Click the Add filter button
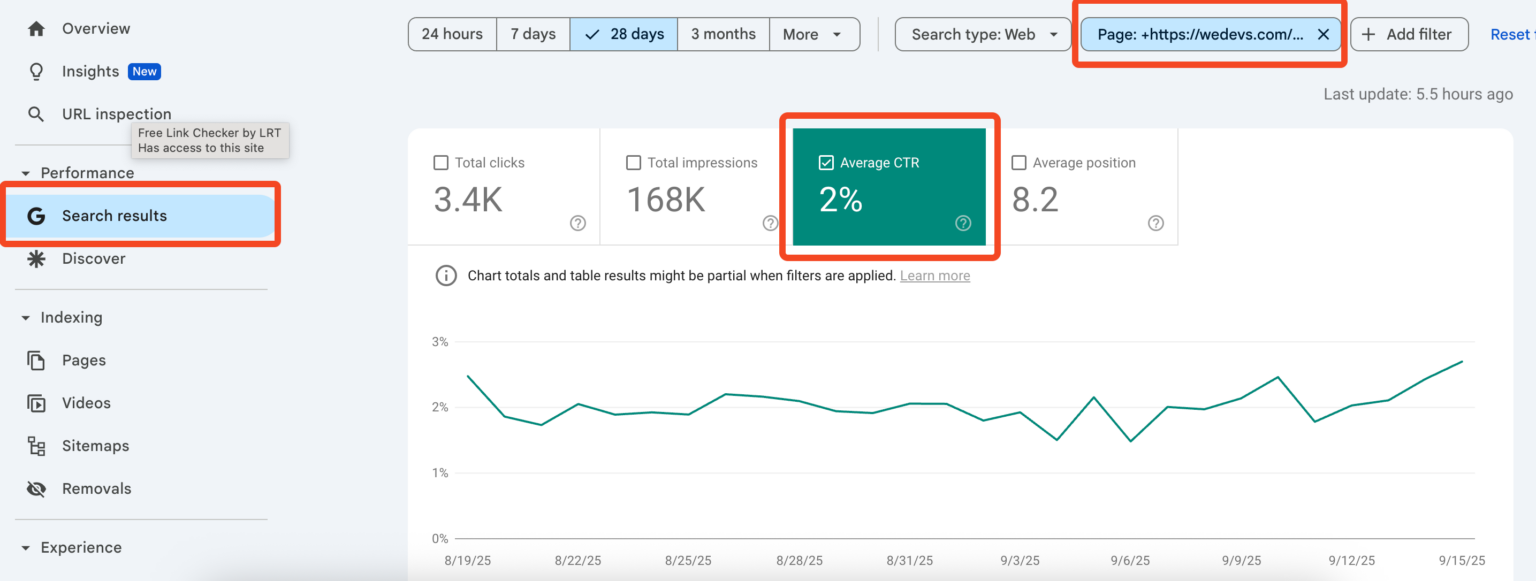The image size is (1536, 581). click(x=1409, y=33)
